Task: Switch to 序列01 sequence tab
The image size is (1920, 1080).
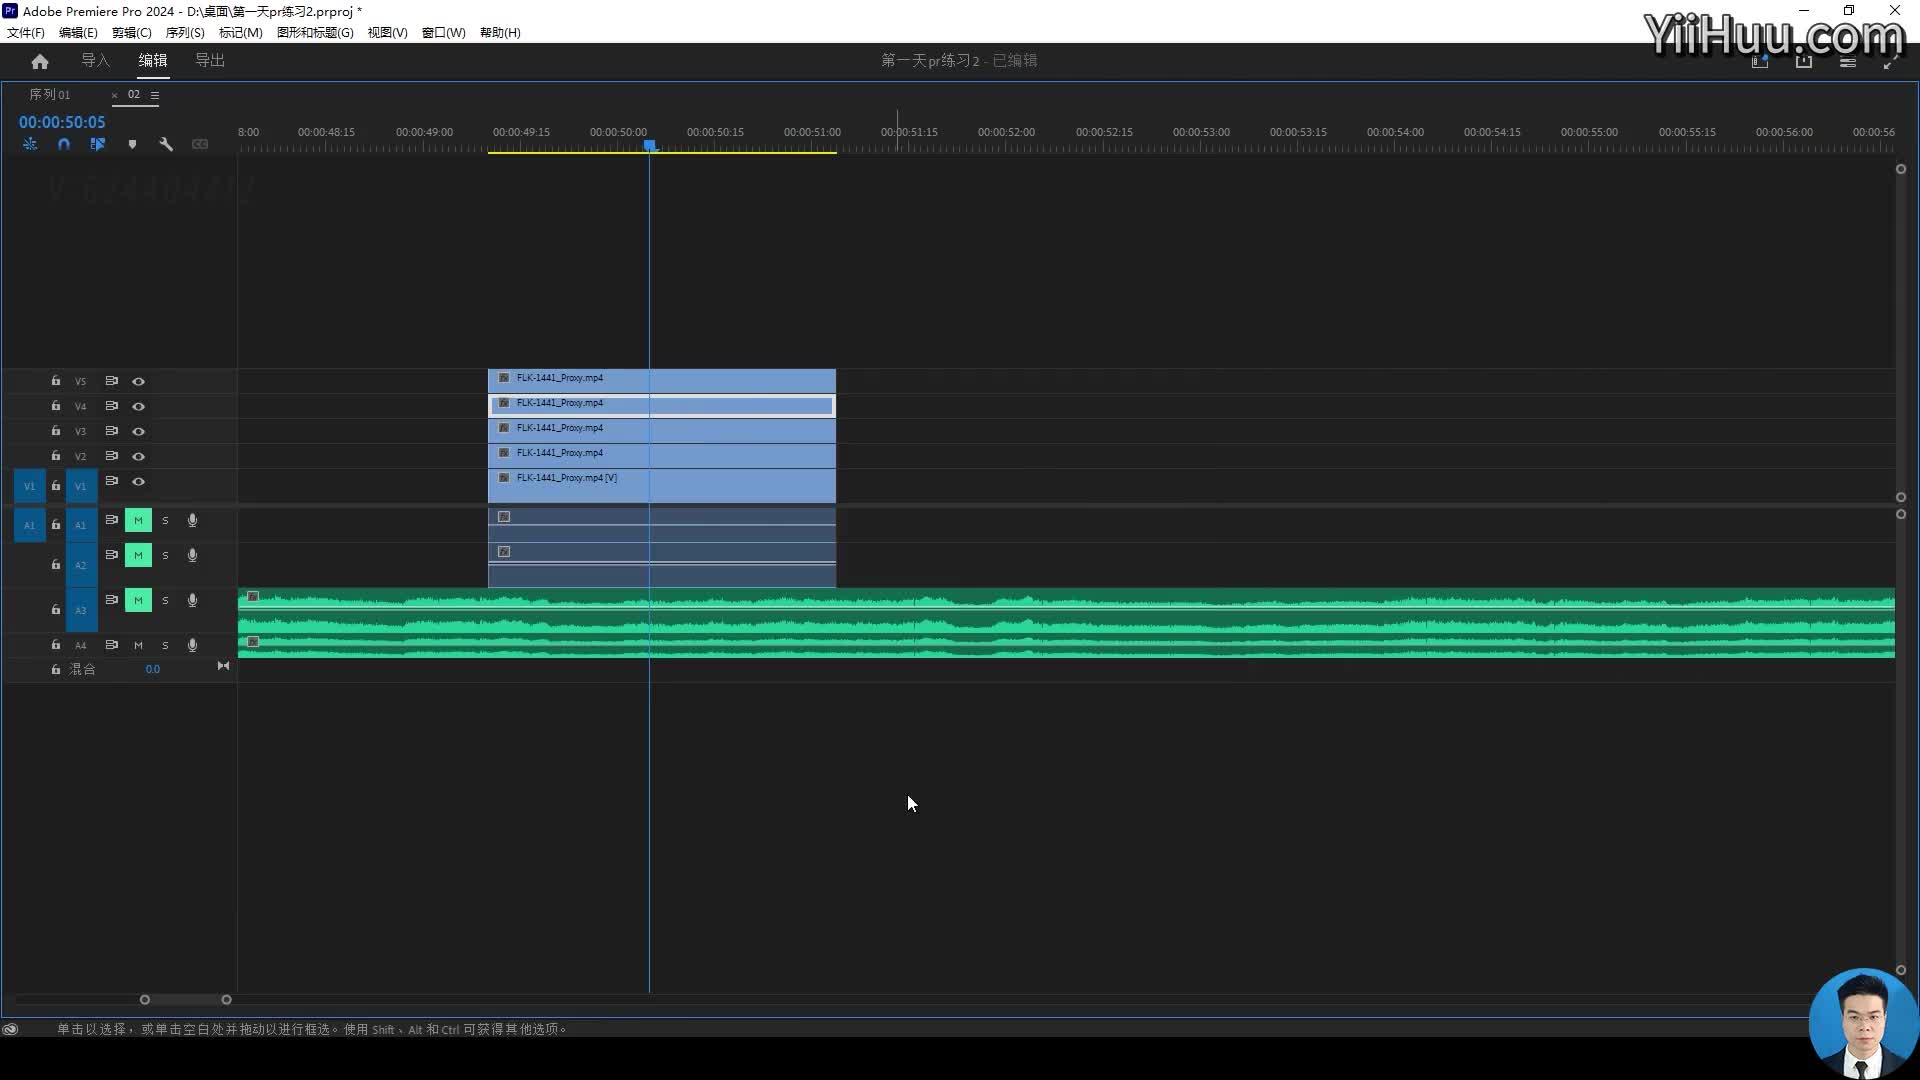Action: tap(50, 95)
